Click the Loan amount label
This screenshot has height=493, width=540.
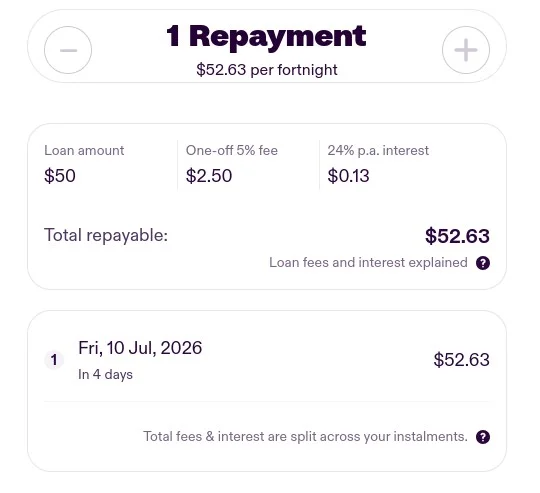(x=84, y=150)
